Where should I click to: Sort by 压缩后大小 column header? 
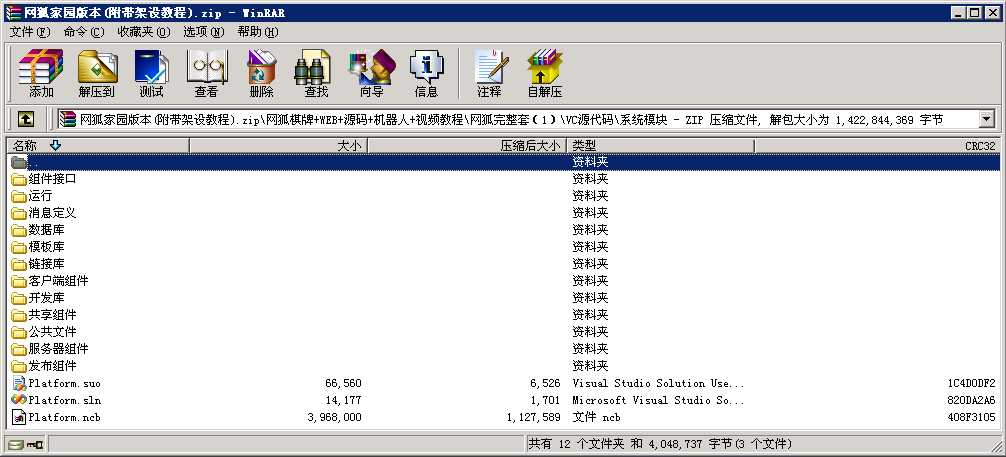tap(467, 146)
